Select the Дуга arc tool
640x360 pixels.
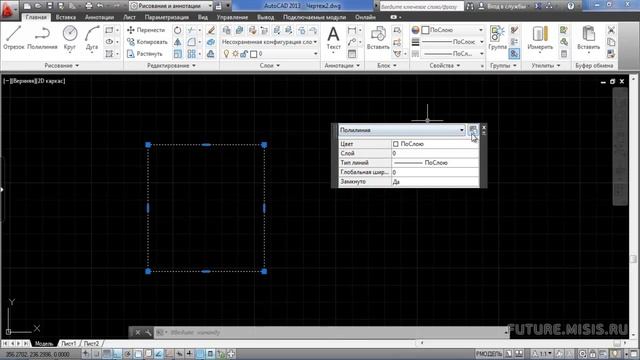(x=92, y=38)
